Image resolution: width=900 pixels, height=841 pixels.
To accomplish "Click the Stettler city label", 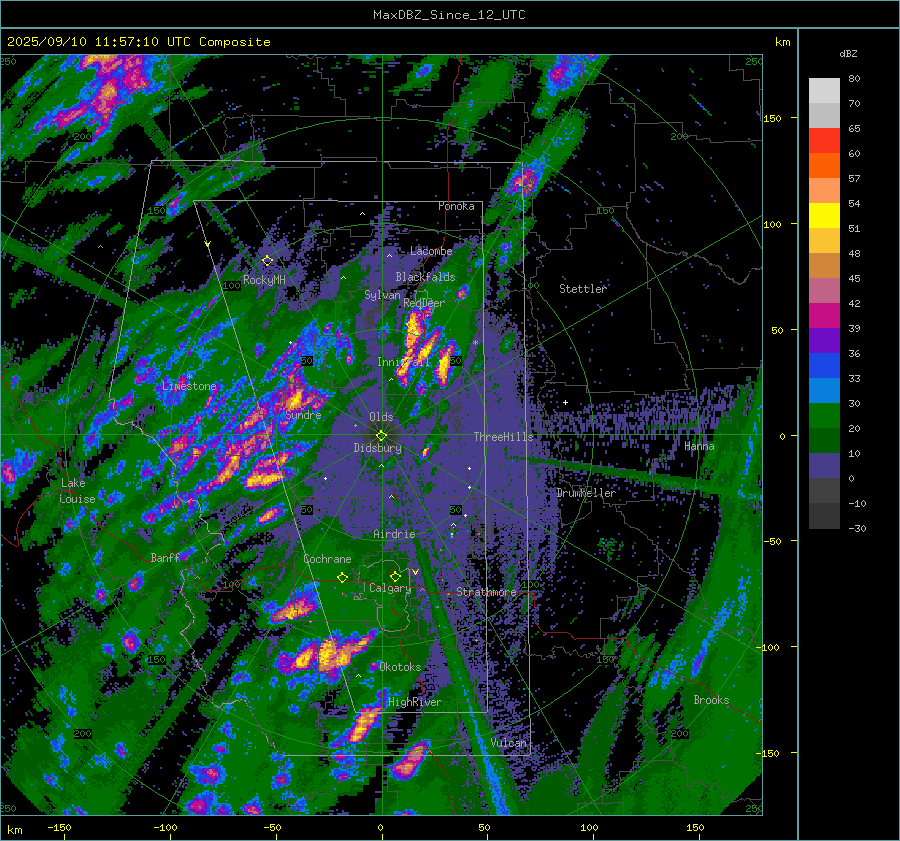I will pos(583,289).
